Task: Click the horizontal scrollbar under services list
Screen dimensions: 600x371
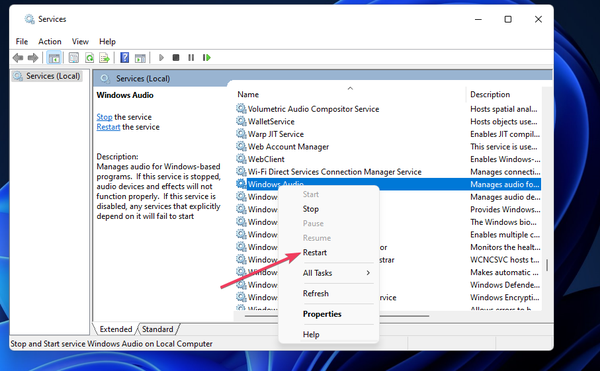Action: pyautogui.click(x=337, y=316)
